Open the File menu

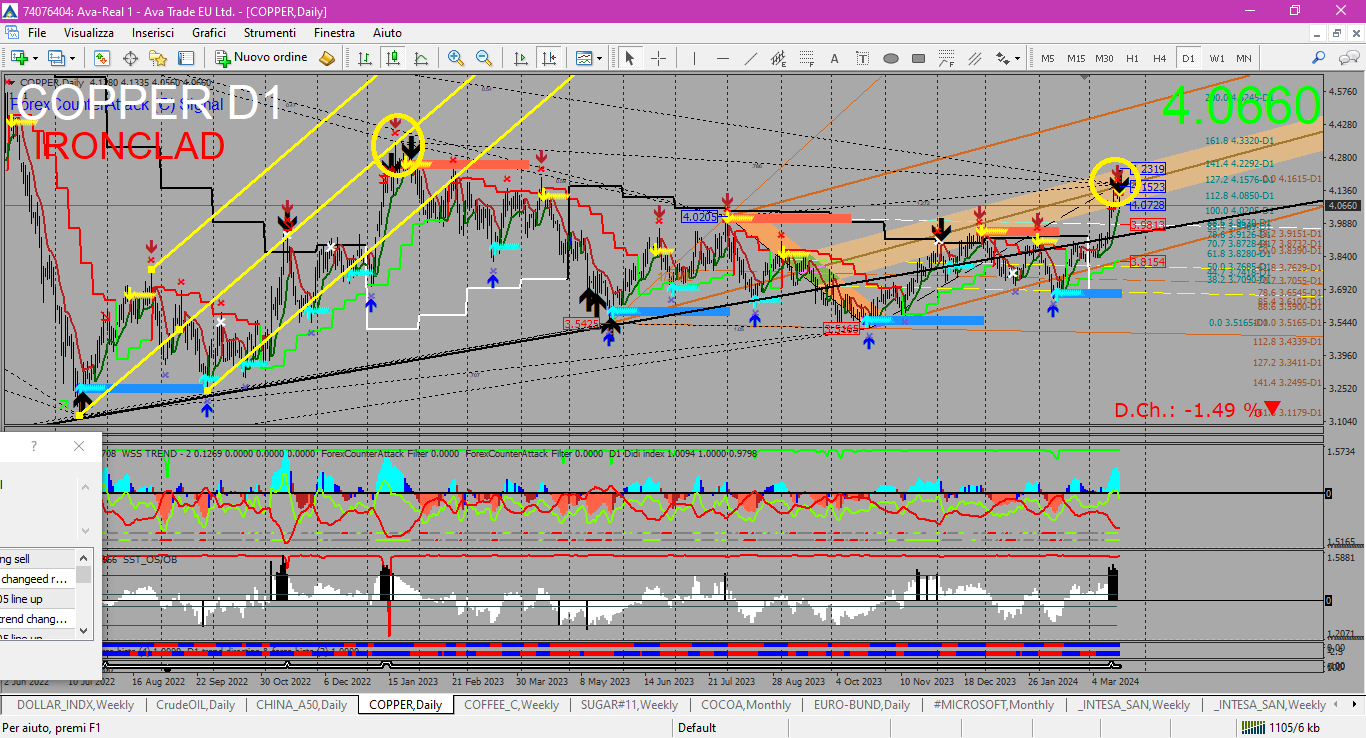click(37, 33)
